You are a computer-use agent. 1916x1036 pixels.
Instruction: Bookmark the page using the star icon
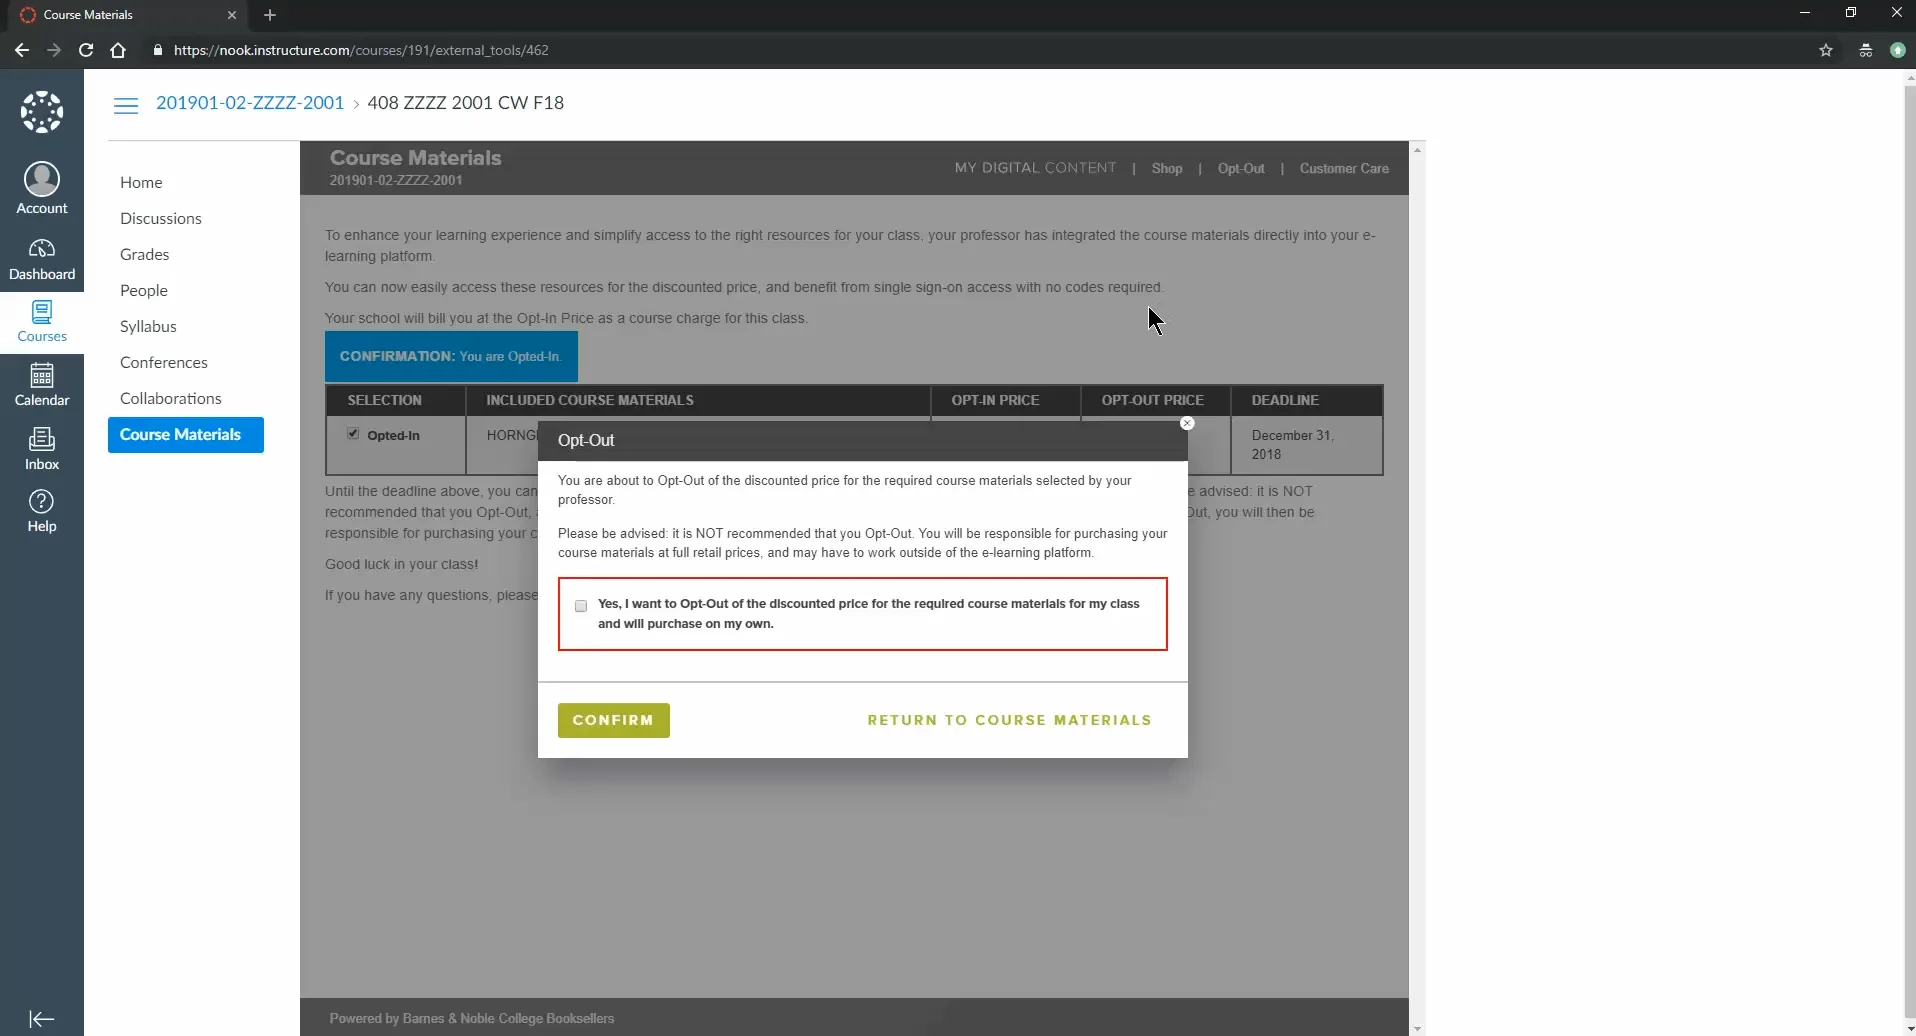1826,50
